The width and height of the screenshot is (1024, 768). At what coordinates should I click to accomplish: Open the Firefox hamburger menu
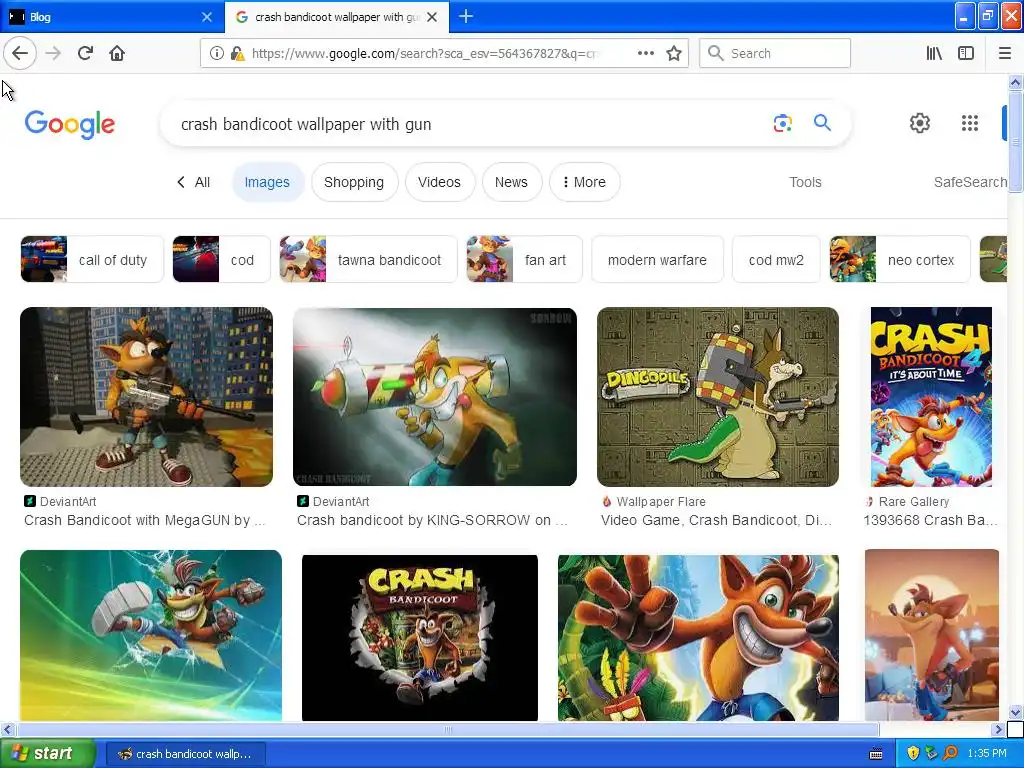click(1005, 53)
